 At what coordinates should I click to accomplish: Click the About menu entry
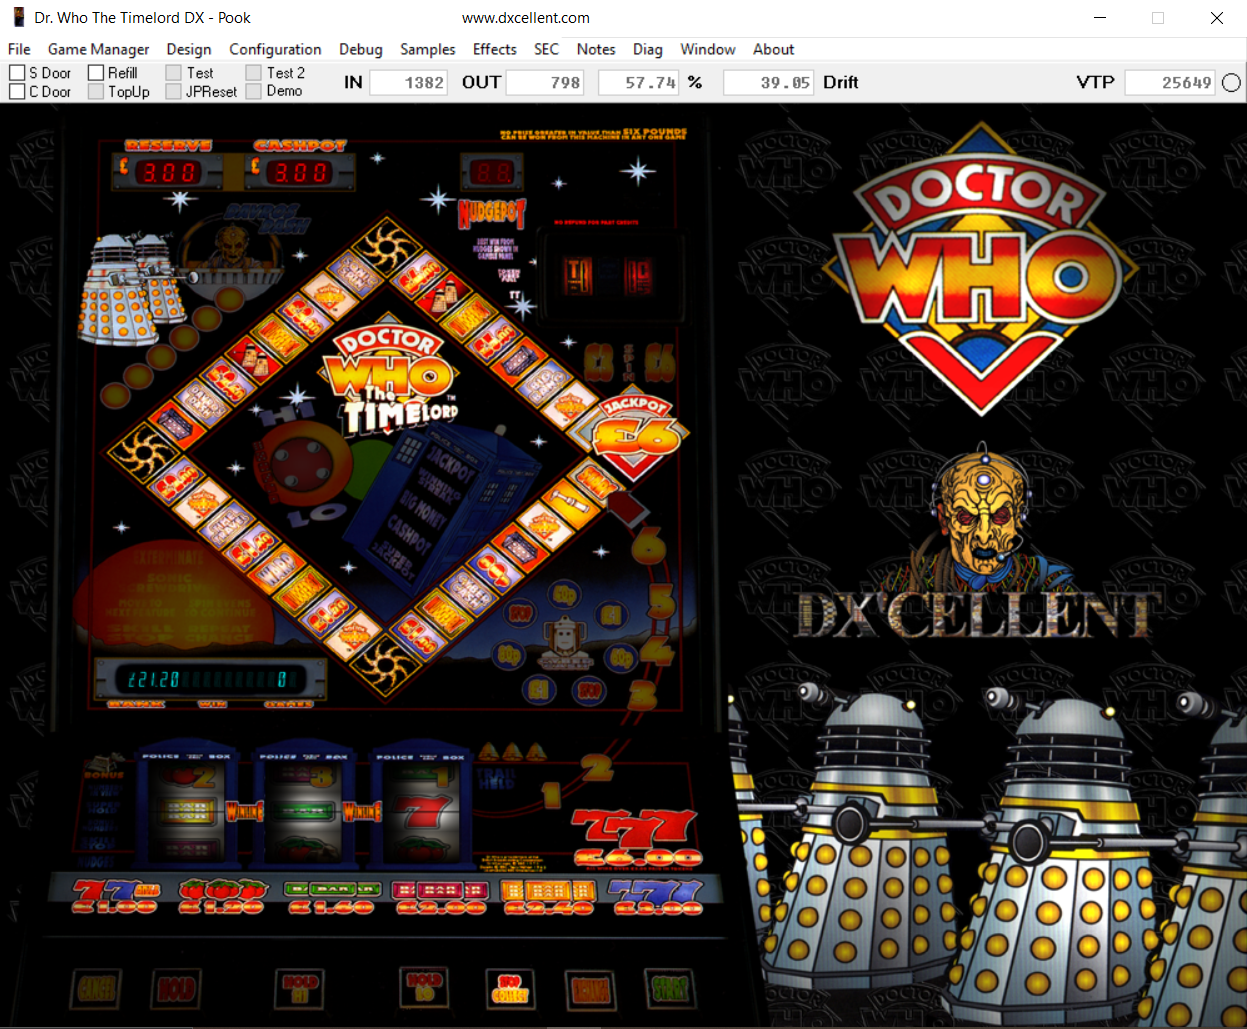click(773, 49)
